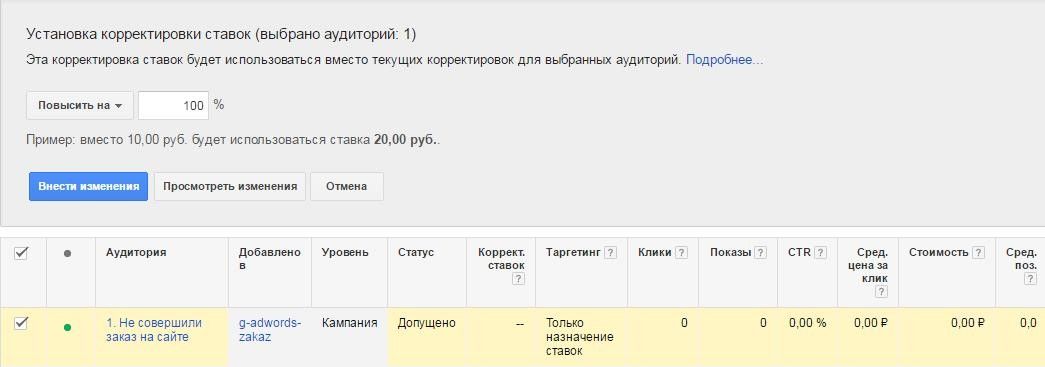
Task: Open audience Не совершили заказ на сайте
Action: tap(154, 330)
